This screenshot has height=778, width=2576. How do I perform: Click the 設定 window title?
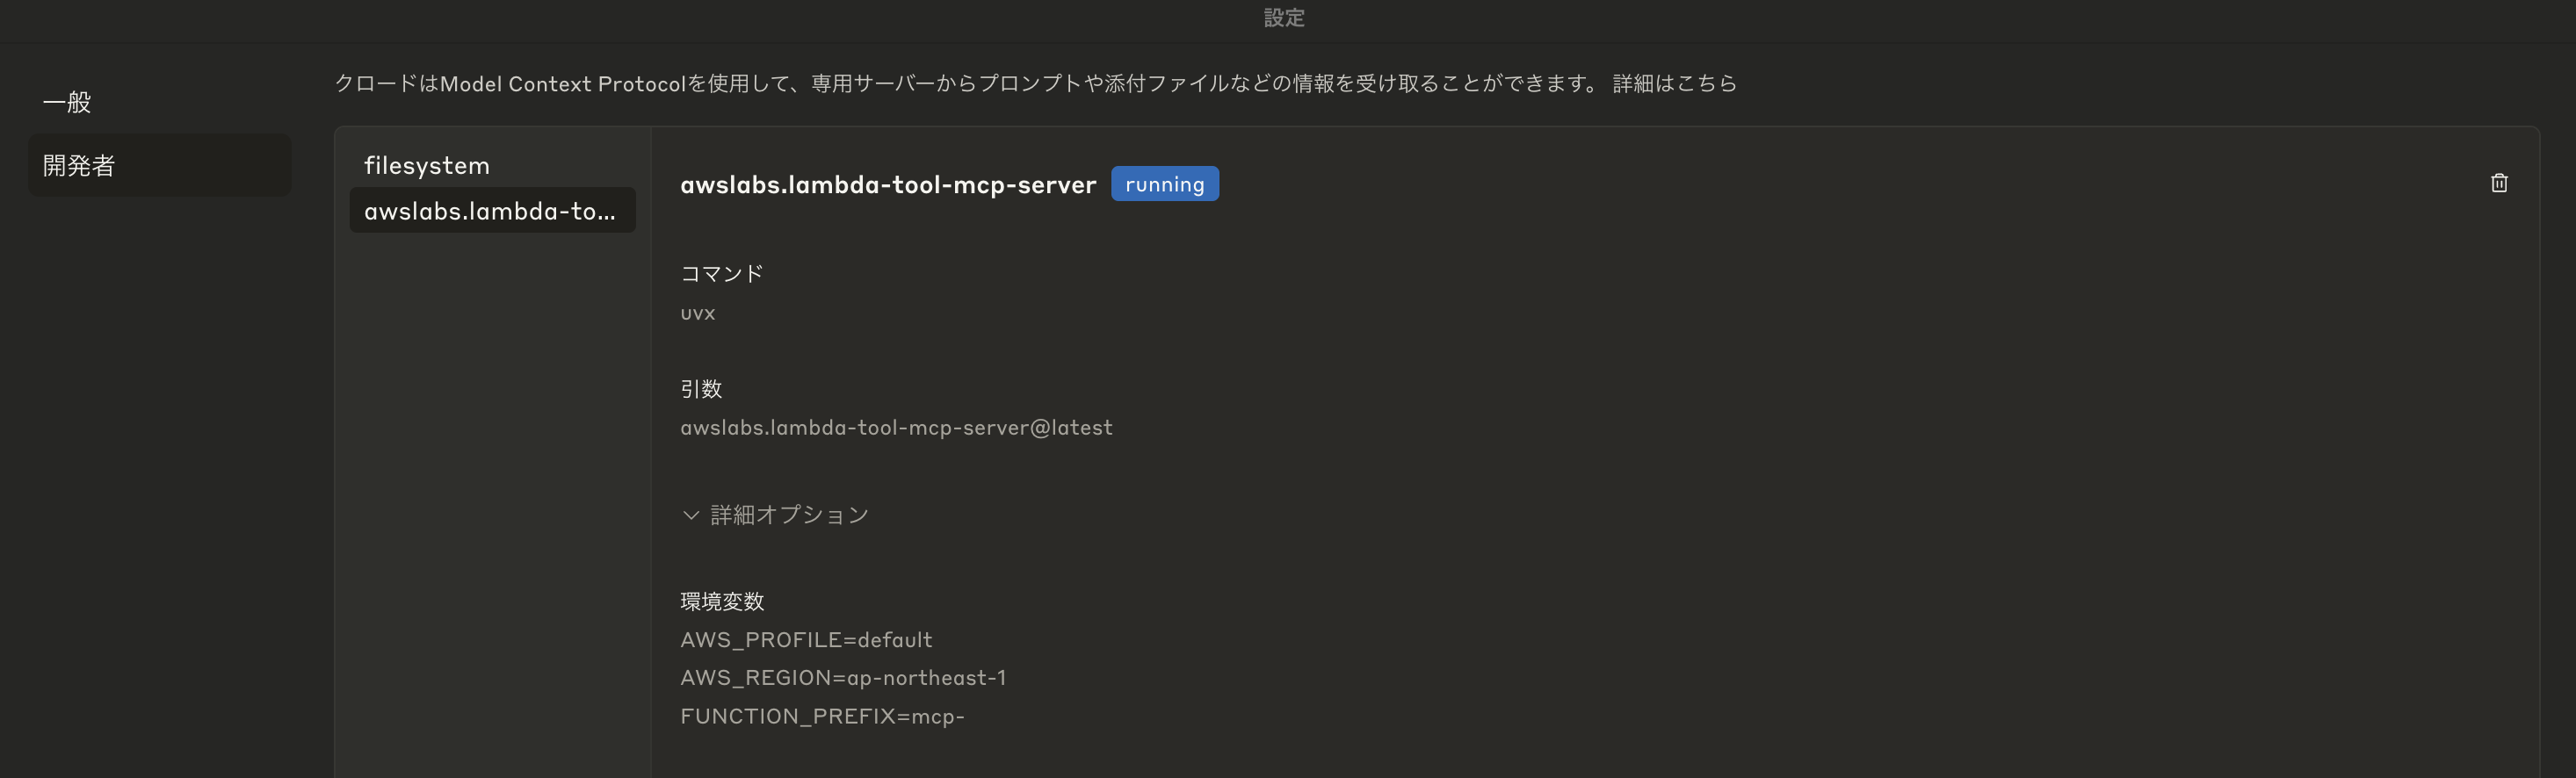1284,18
